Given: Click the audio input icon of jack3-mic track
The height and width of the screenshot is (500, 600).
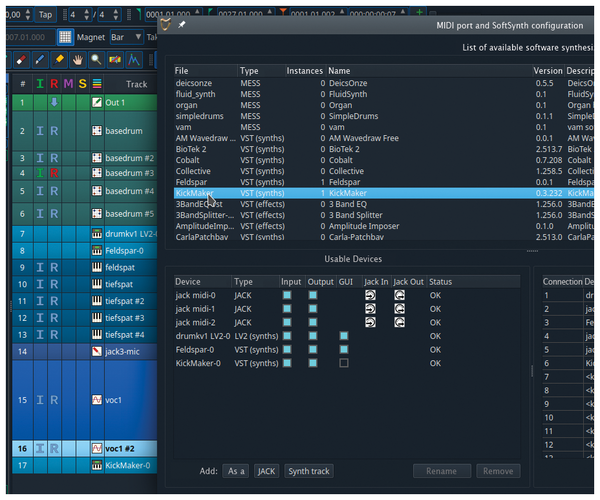Looking at the screenshot, I should point(97,351).
